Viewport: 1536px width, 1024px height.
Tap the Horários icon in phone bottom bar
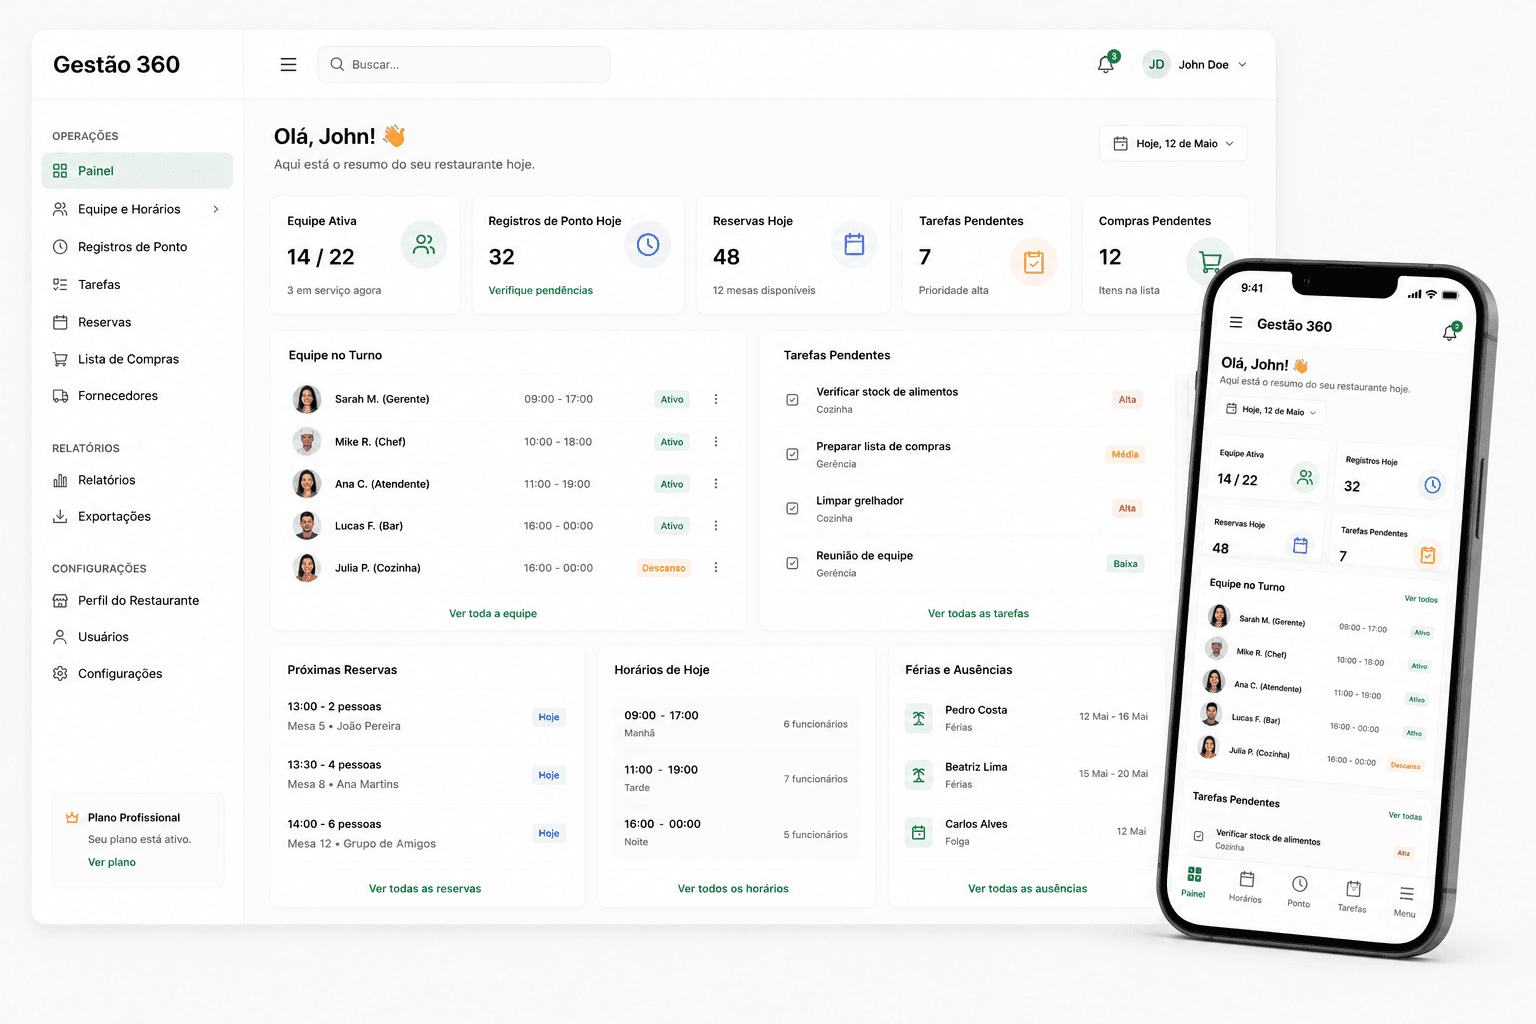(x=1247, y=879)
